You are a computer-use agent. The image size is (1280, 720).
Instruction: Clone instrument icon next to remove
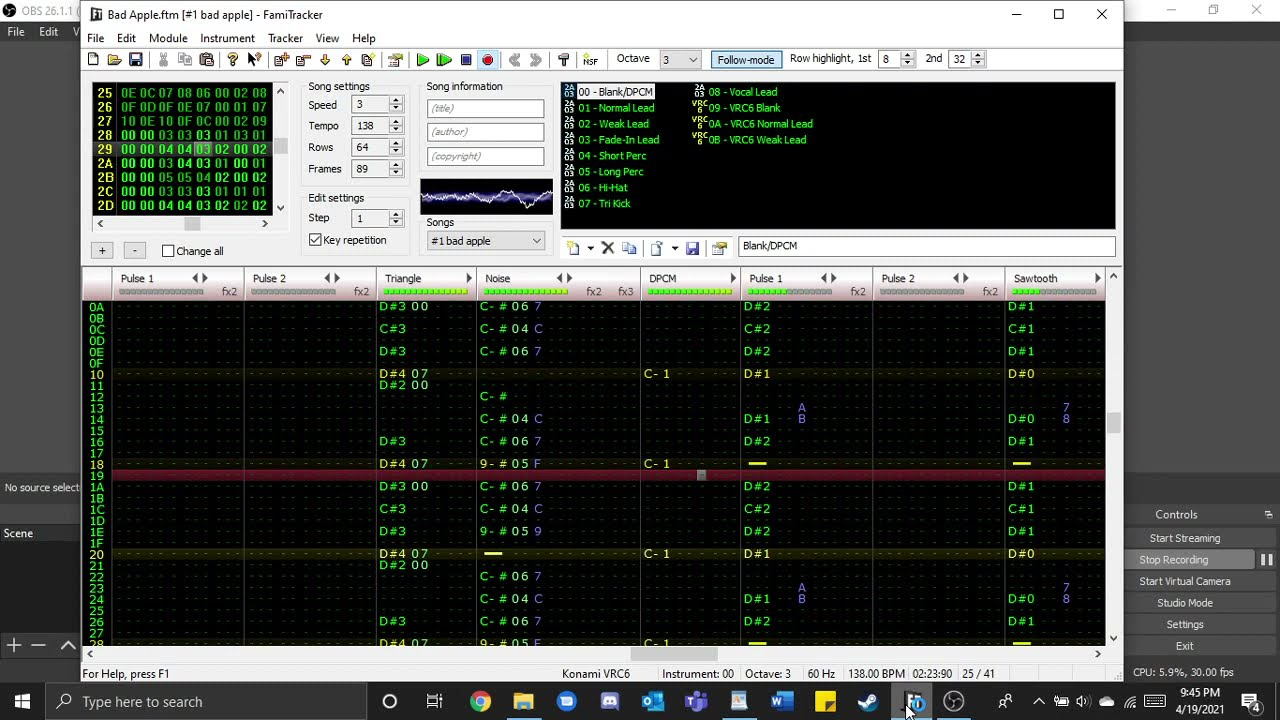tap(629, 248)
